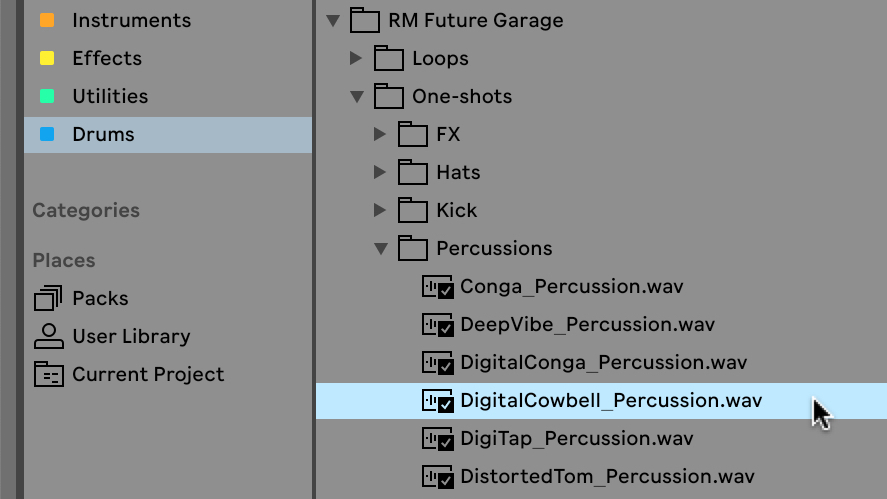Screen dimensions: 887x499
Task: Click the blue Drums color tag
Action: [x=47, y=134]
